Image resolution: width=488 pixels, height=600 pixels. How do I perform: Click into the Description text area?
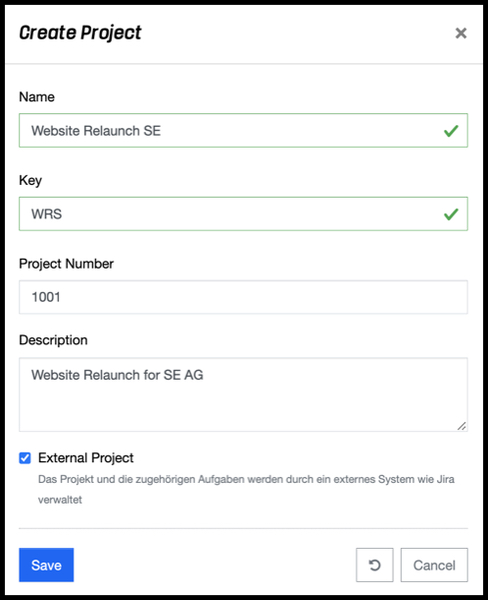pos(243,395)
